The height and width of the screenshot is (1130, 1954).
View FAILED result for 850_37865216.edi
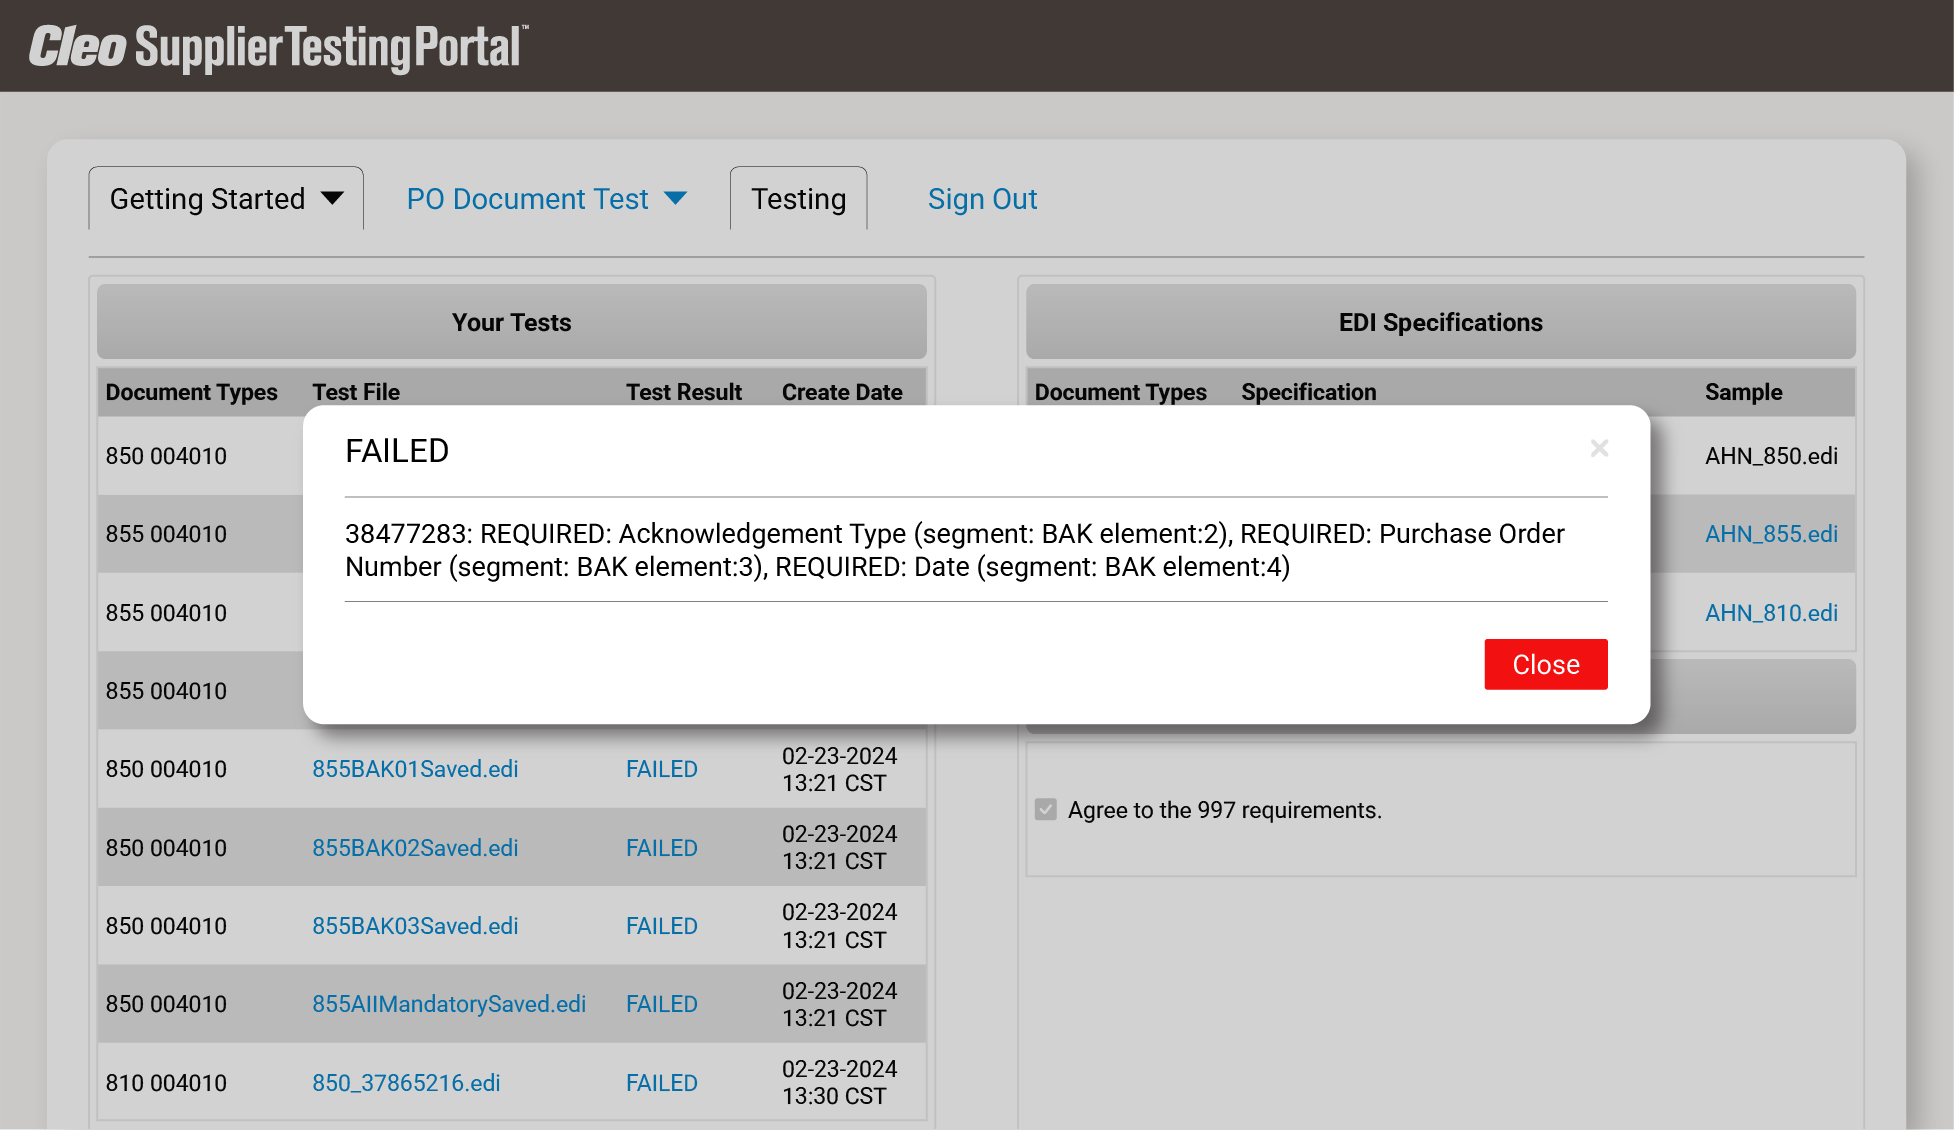pyautogui.click(x=661, y=1082)
